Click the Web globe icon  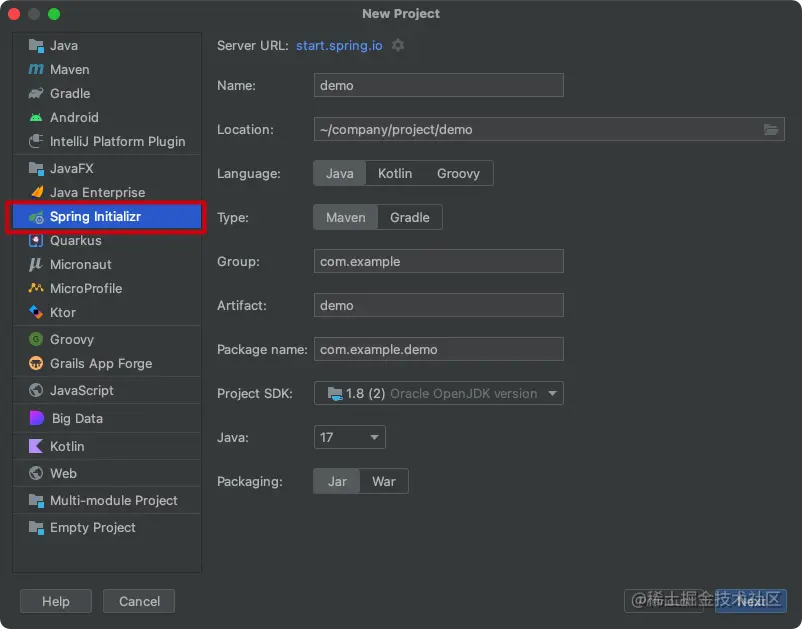(x=36, y=473)
